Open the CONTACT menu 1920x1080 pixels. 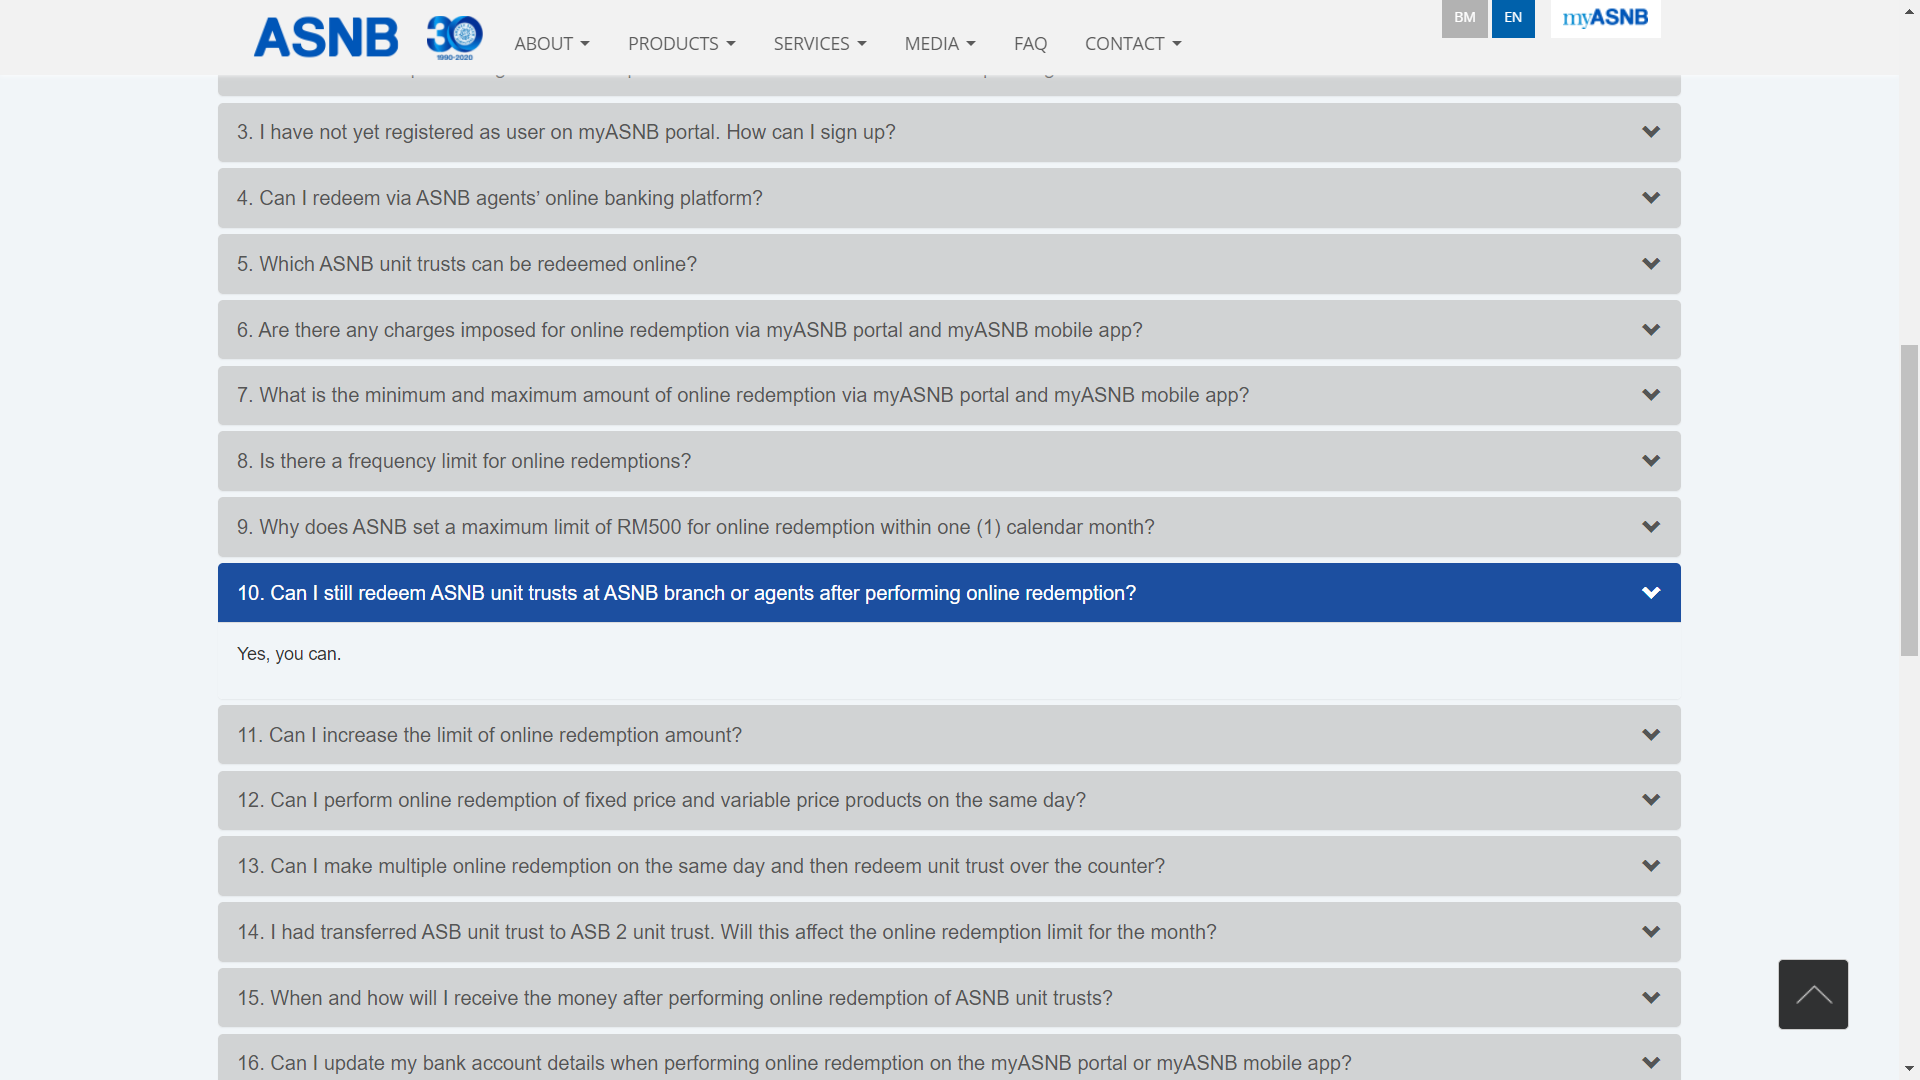point(1133,44)
